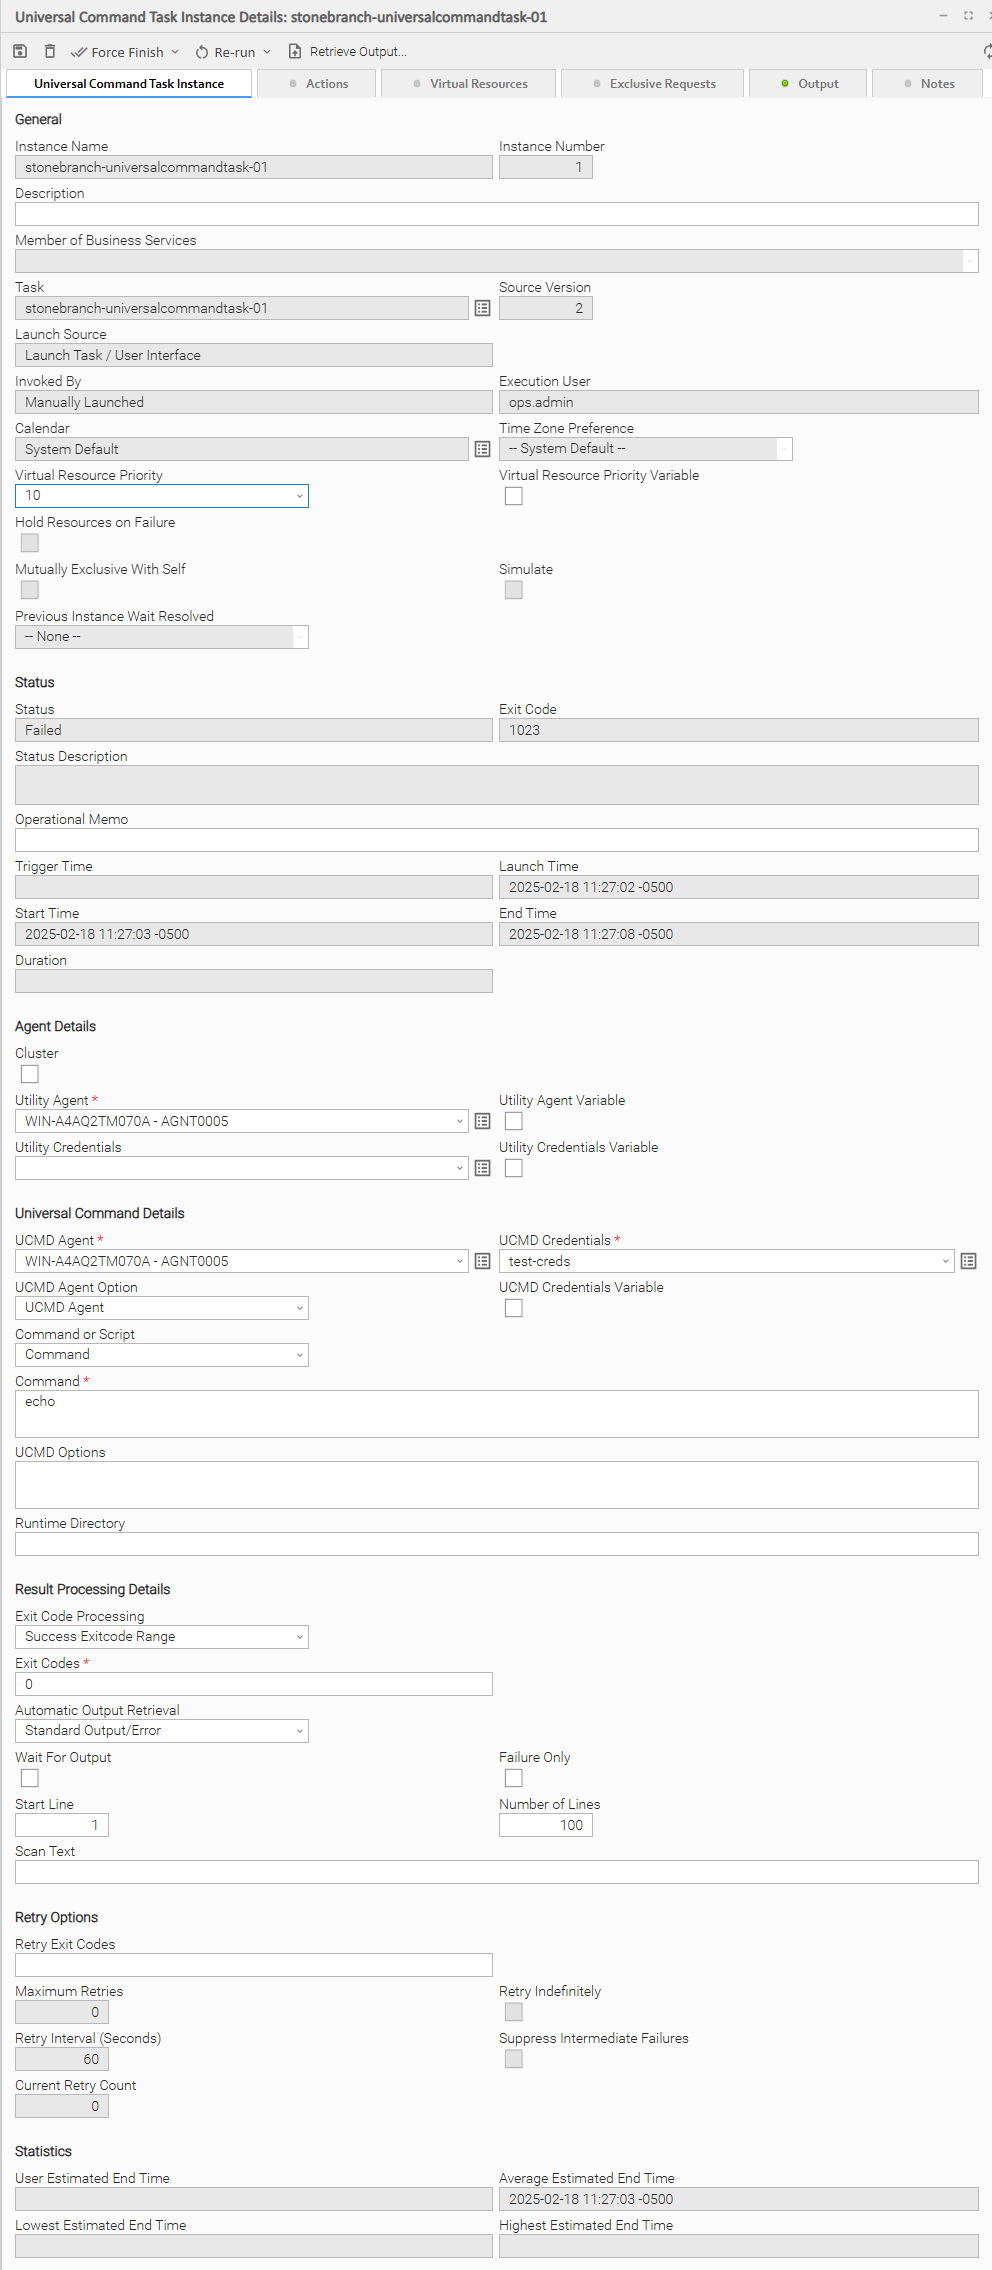Click details icon beside Utility Credentials
Viewport: 992px width, 2270px height.
(482, 1168)
